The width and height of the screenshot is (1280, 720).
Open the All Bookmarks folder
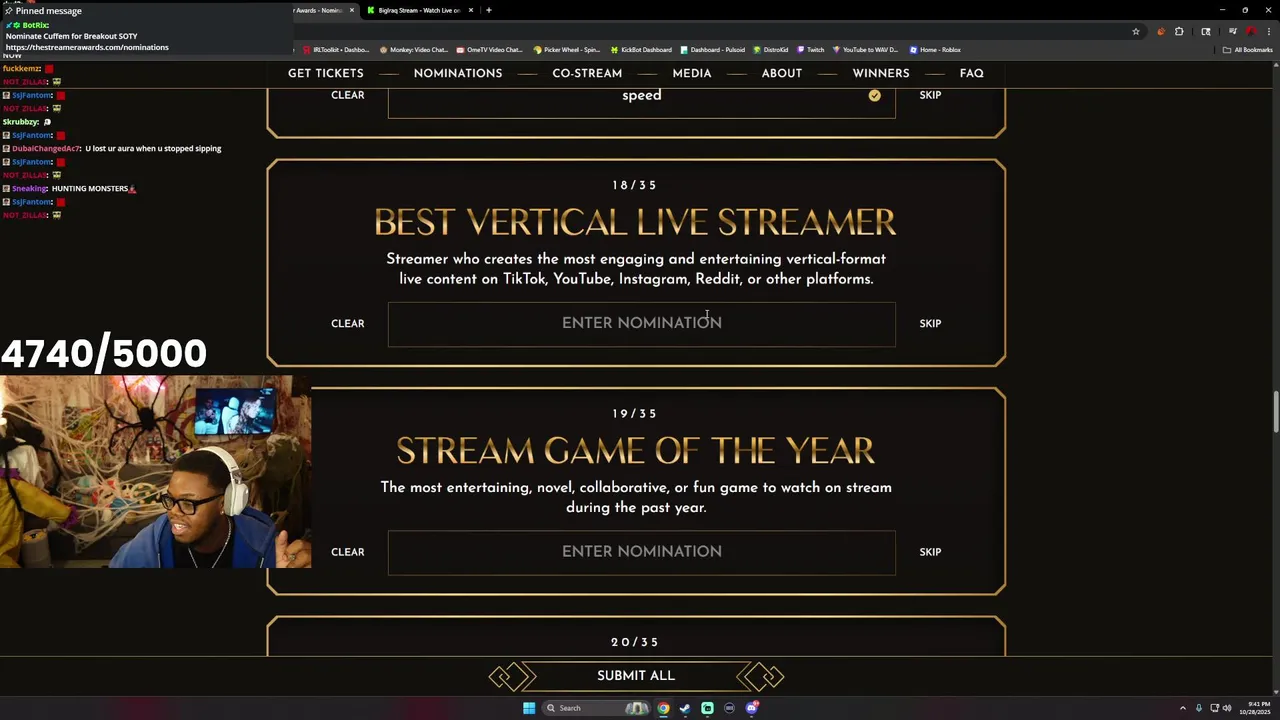[1248, 50]
